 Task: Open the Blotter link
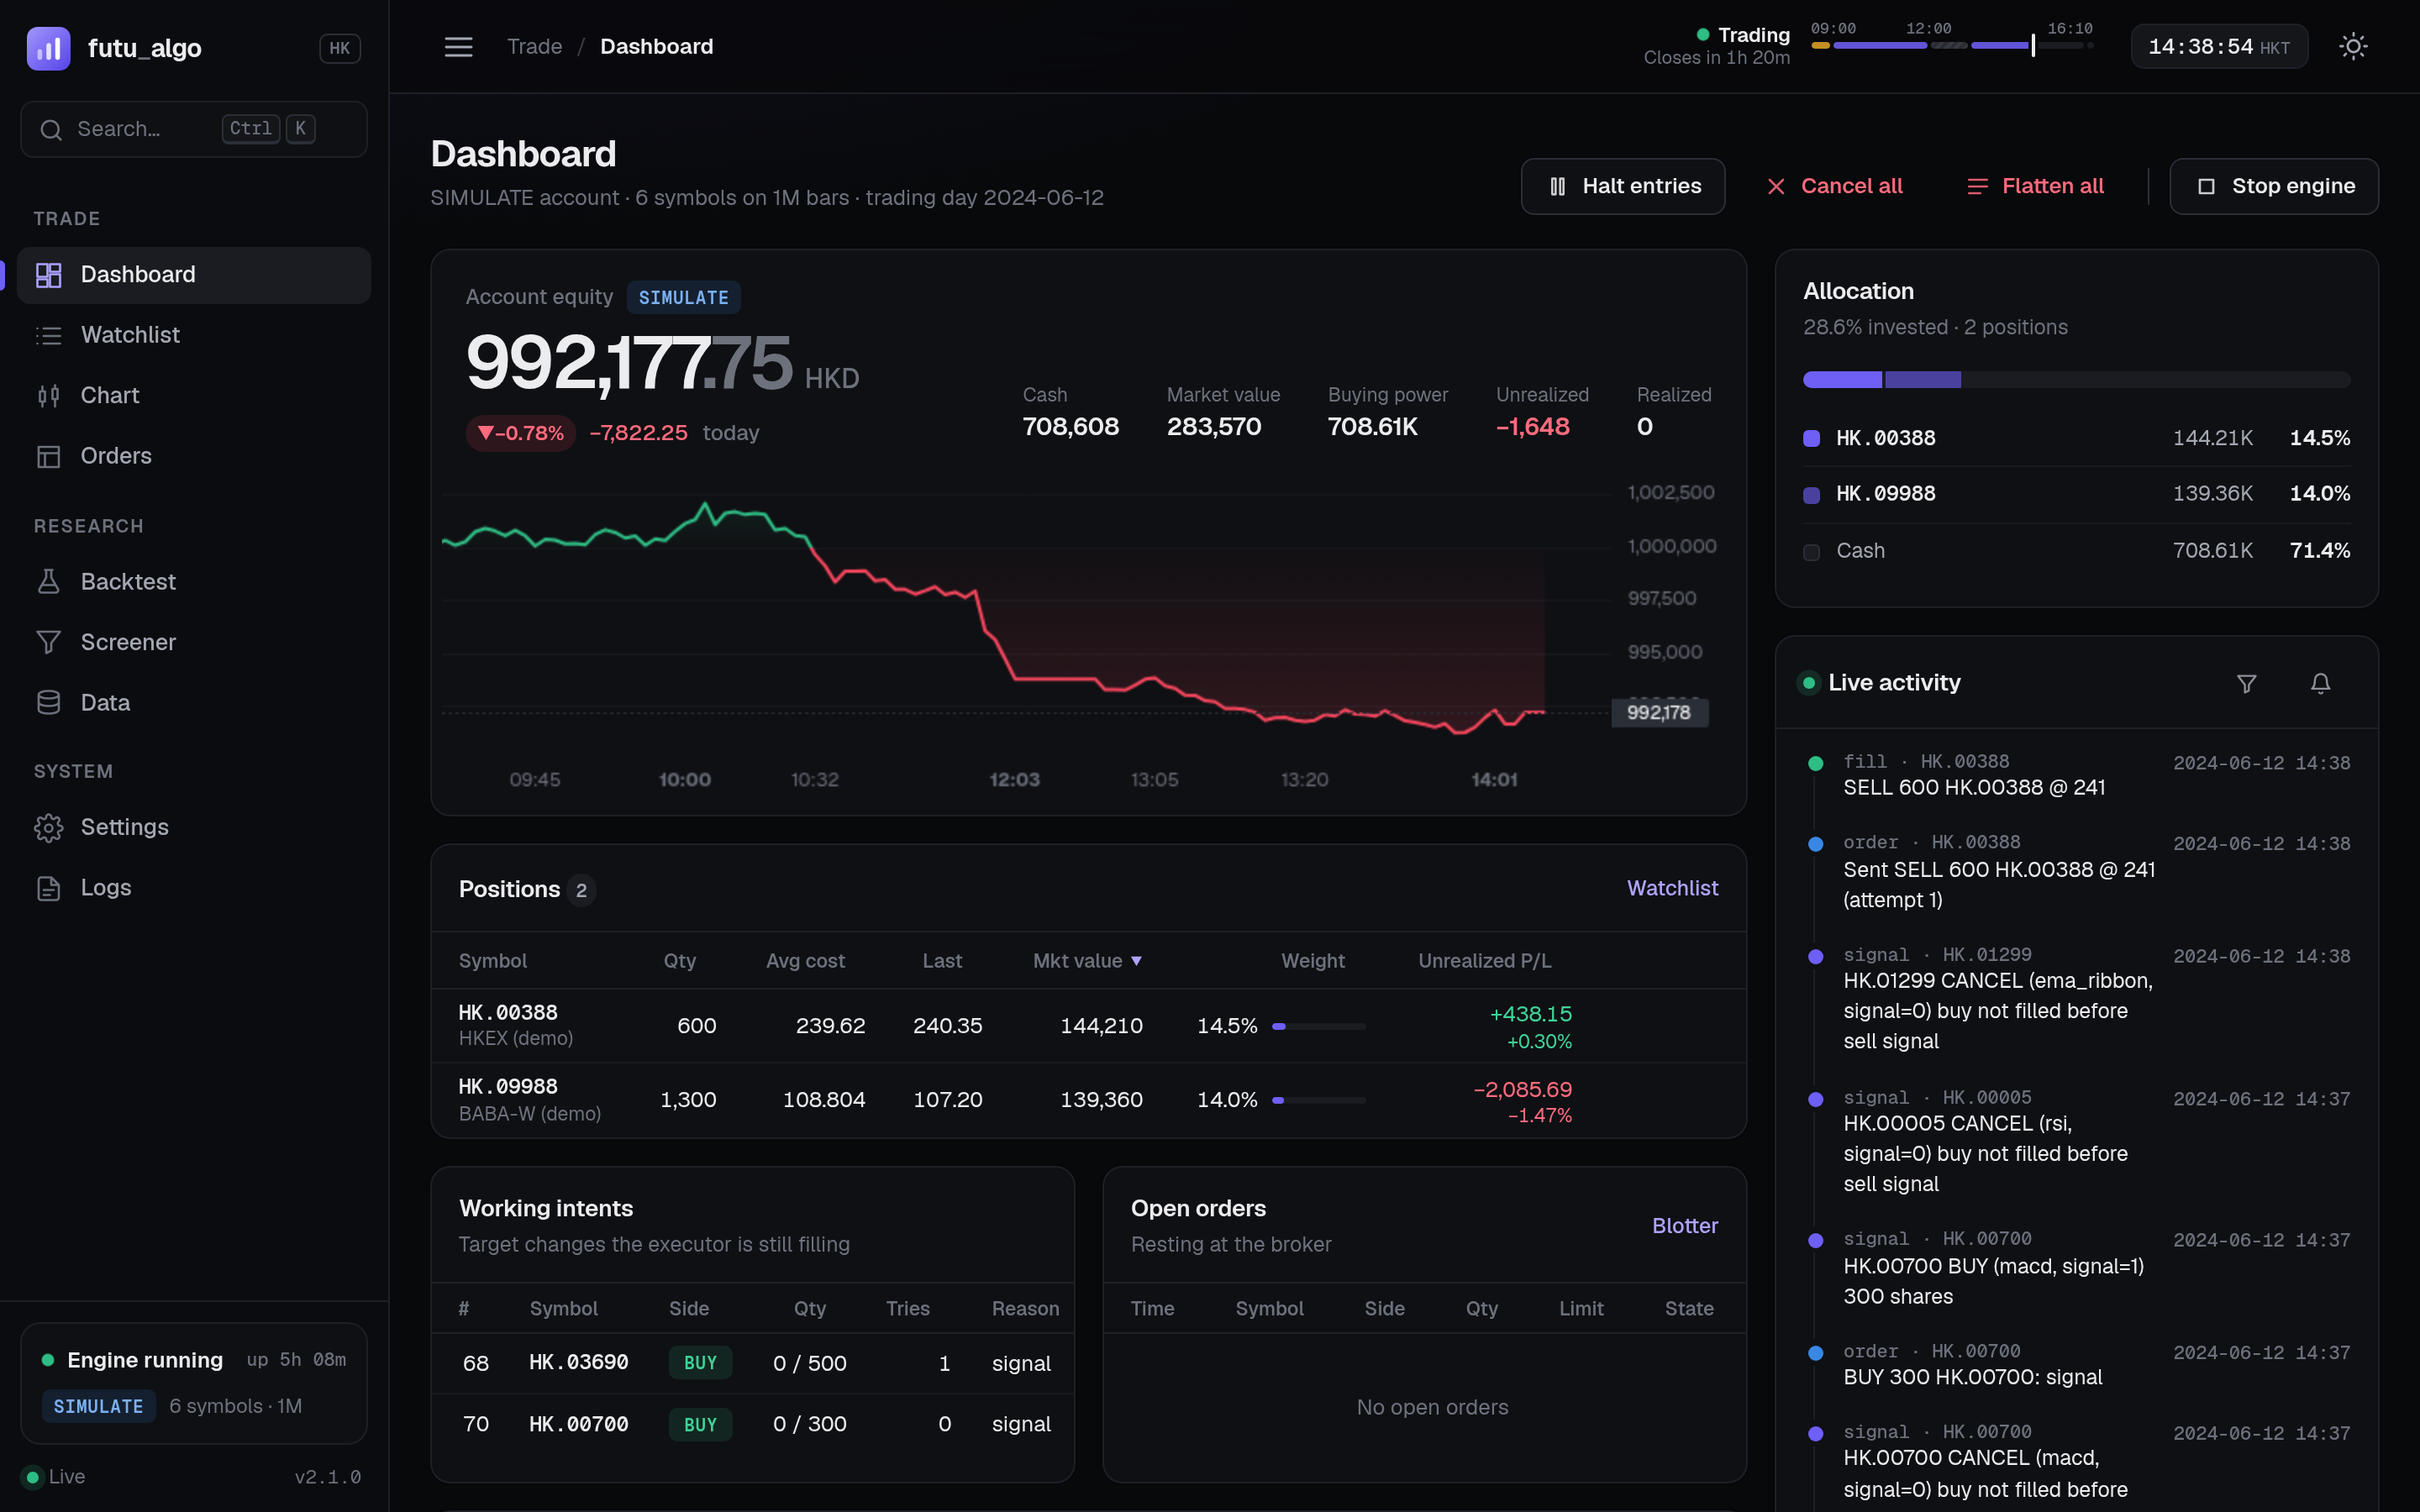(x=1685, y=1226)
